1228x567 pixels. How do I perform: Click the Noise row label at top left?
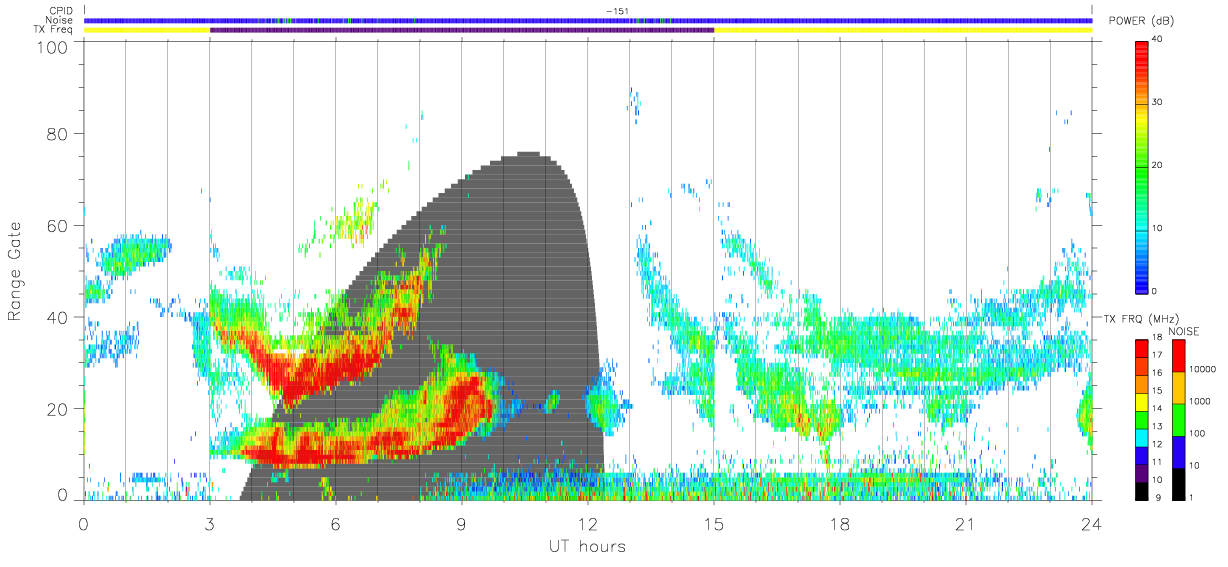60,20
